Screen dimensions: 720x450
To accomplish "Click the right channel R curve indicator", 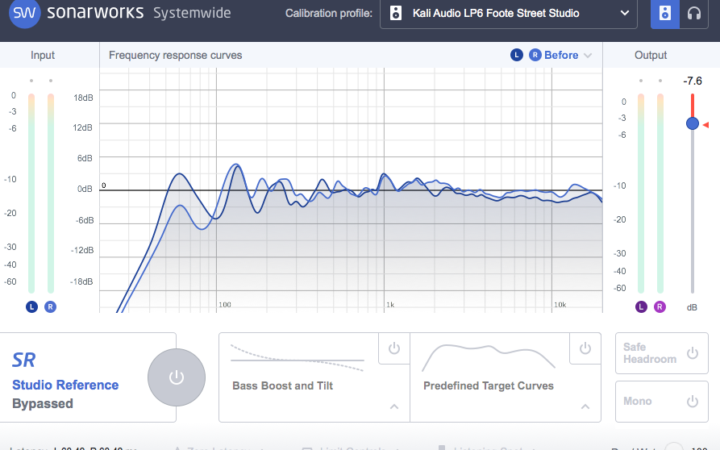I will 535,55.
